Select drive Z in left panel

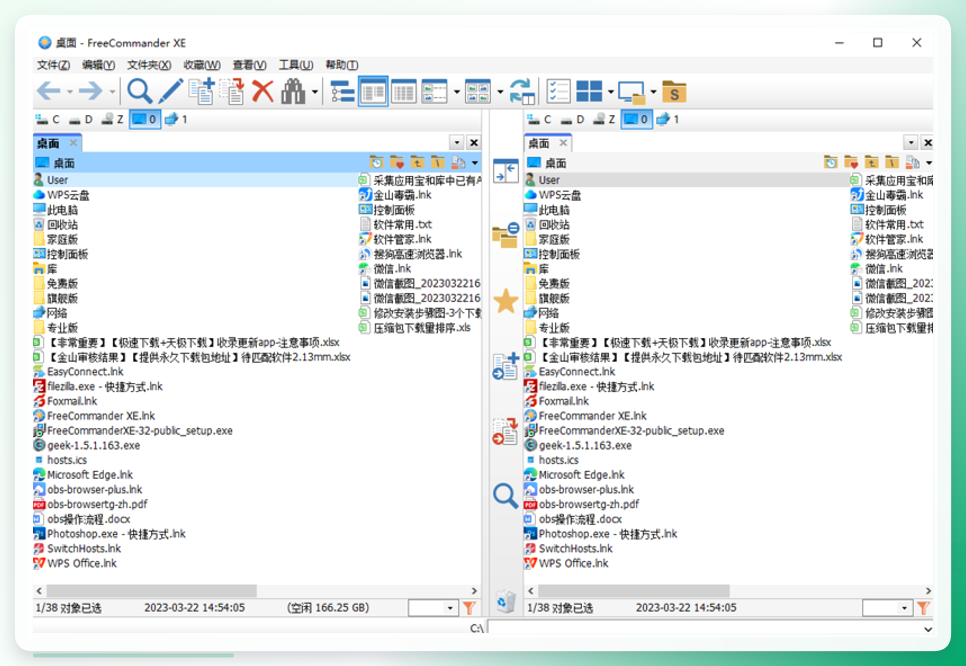pos(112,119)
